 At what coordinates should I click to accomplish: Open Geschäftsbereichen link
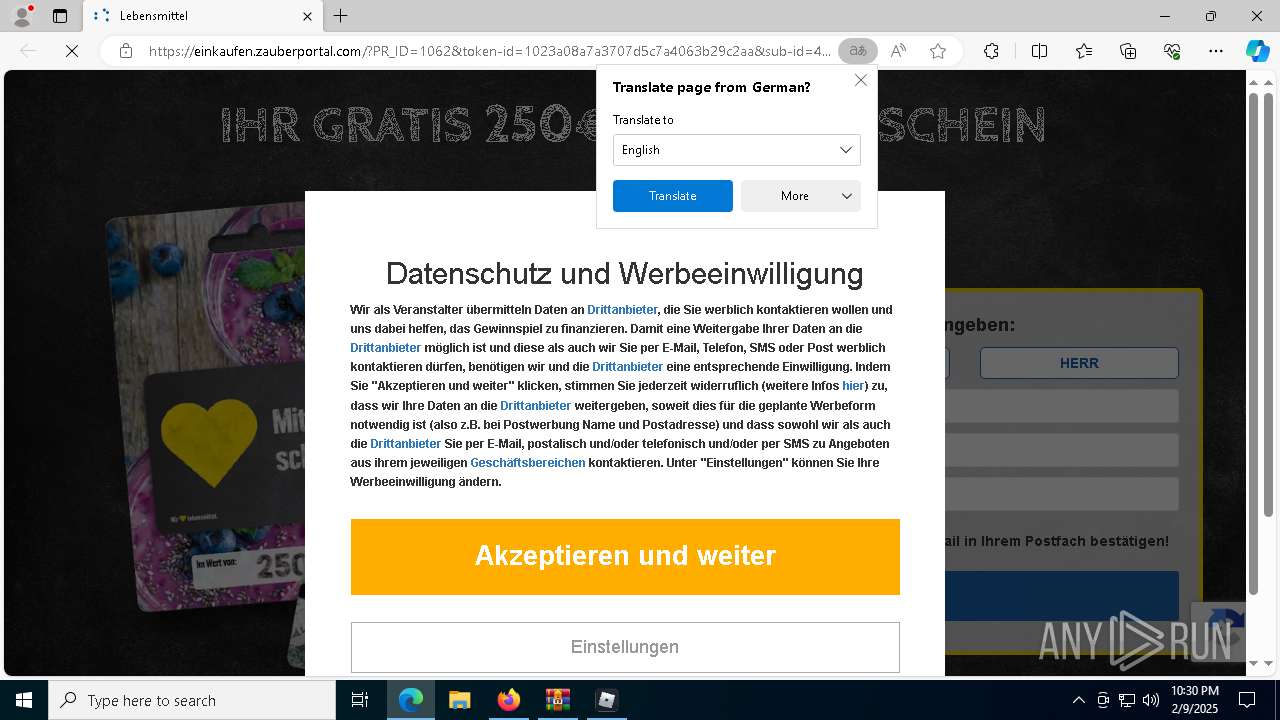[x=527, y=463]
